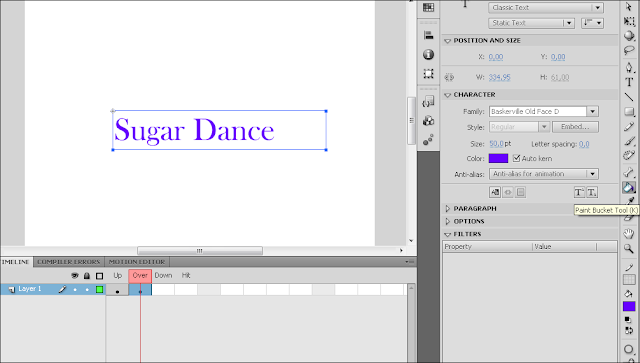This screenshot has height=363, width=640.
Task: Open the Info panel icon
Action: click(x=428, y=54)
